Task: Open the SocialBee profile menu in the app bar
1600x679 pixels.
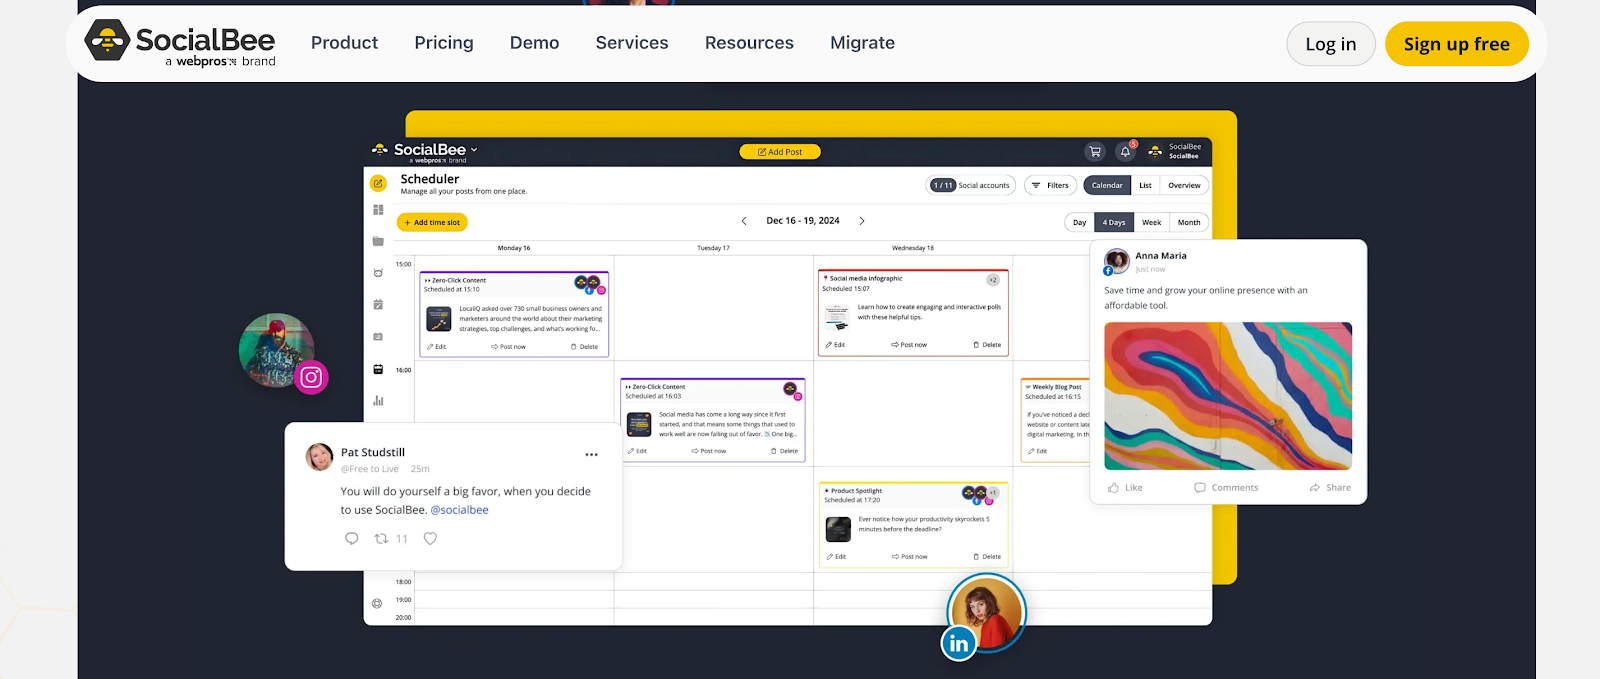Action: [x=1175, y=151]
